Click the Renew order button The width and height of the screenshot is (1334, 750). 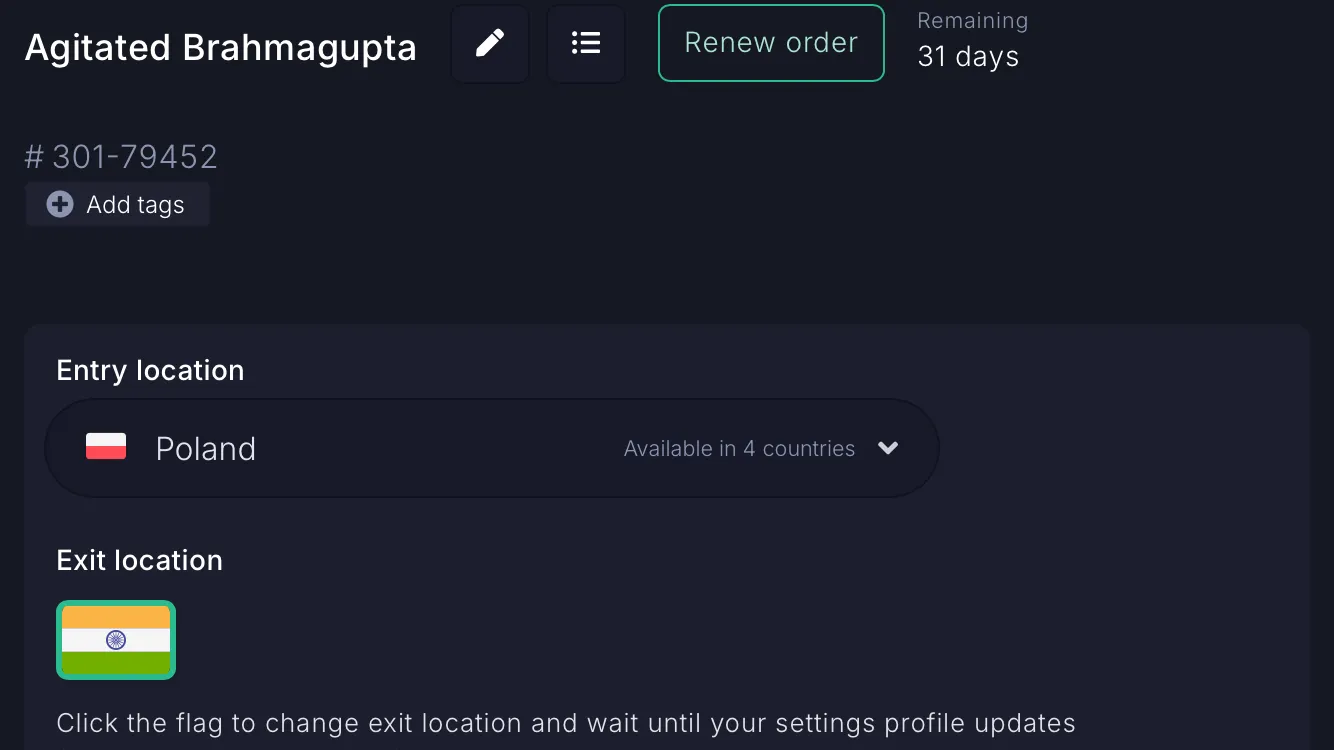pos(771,43)
